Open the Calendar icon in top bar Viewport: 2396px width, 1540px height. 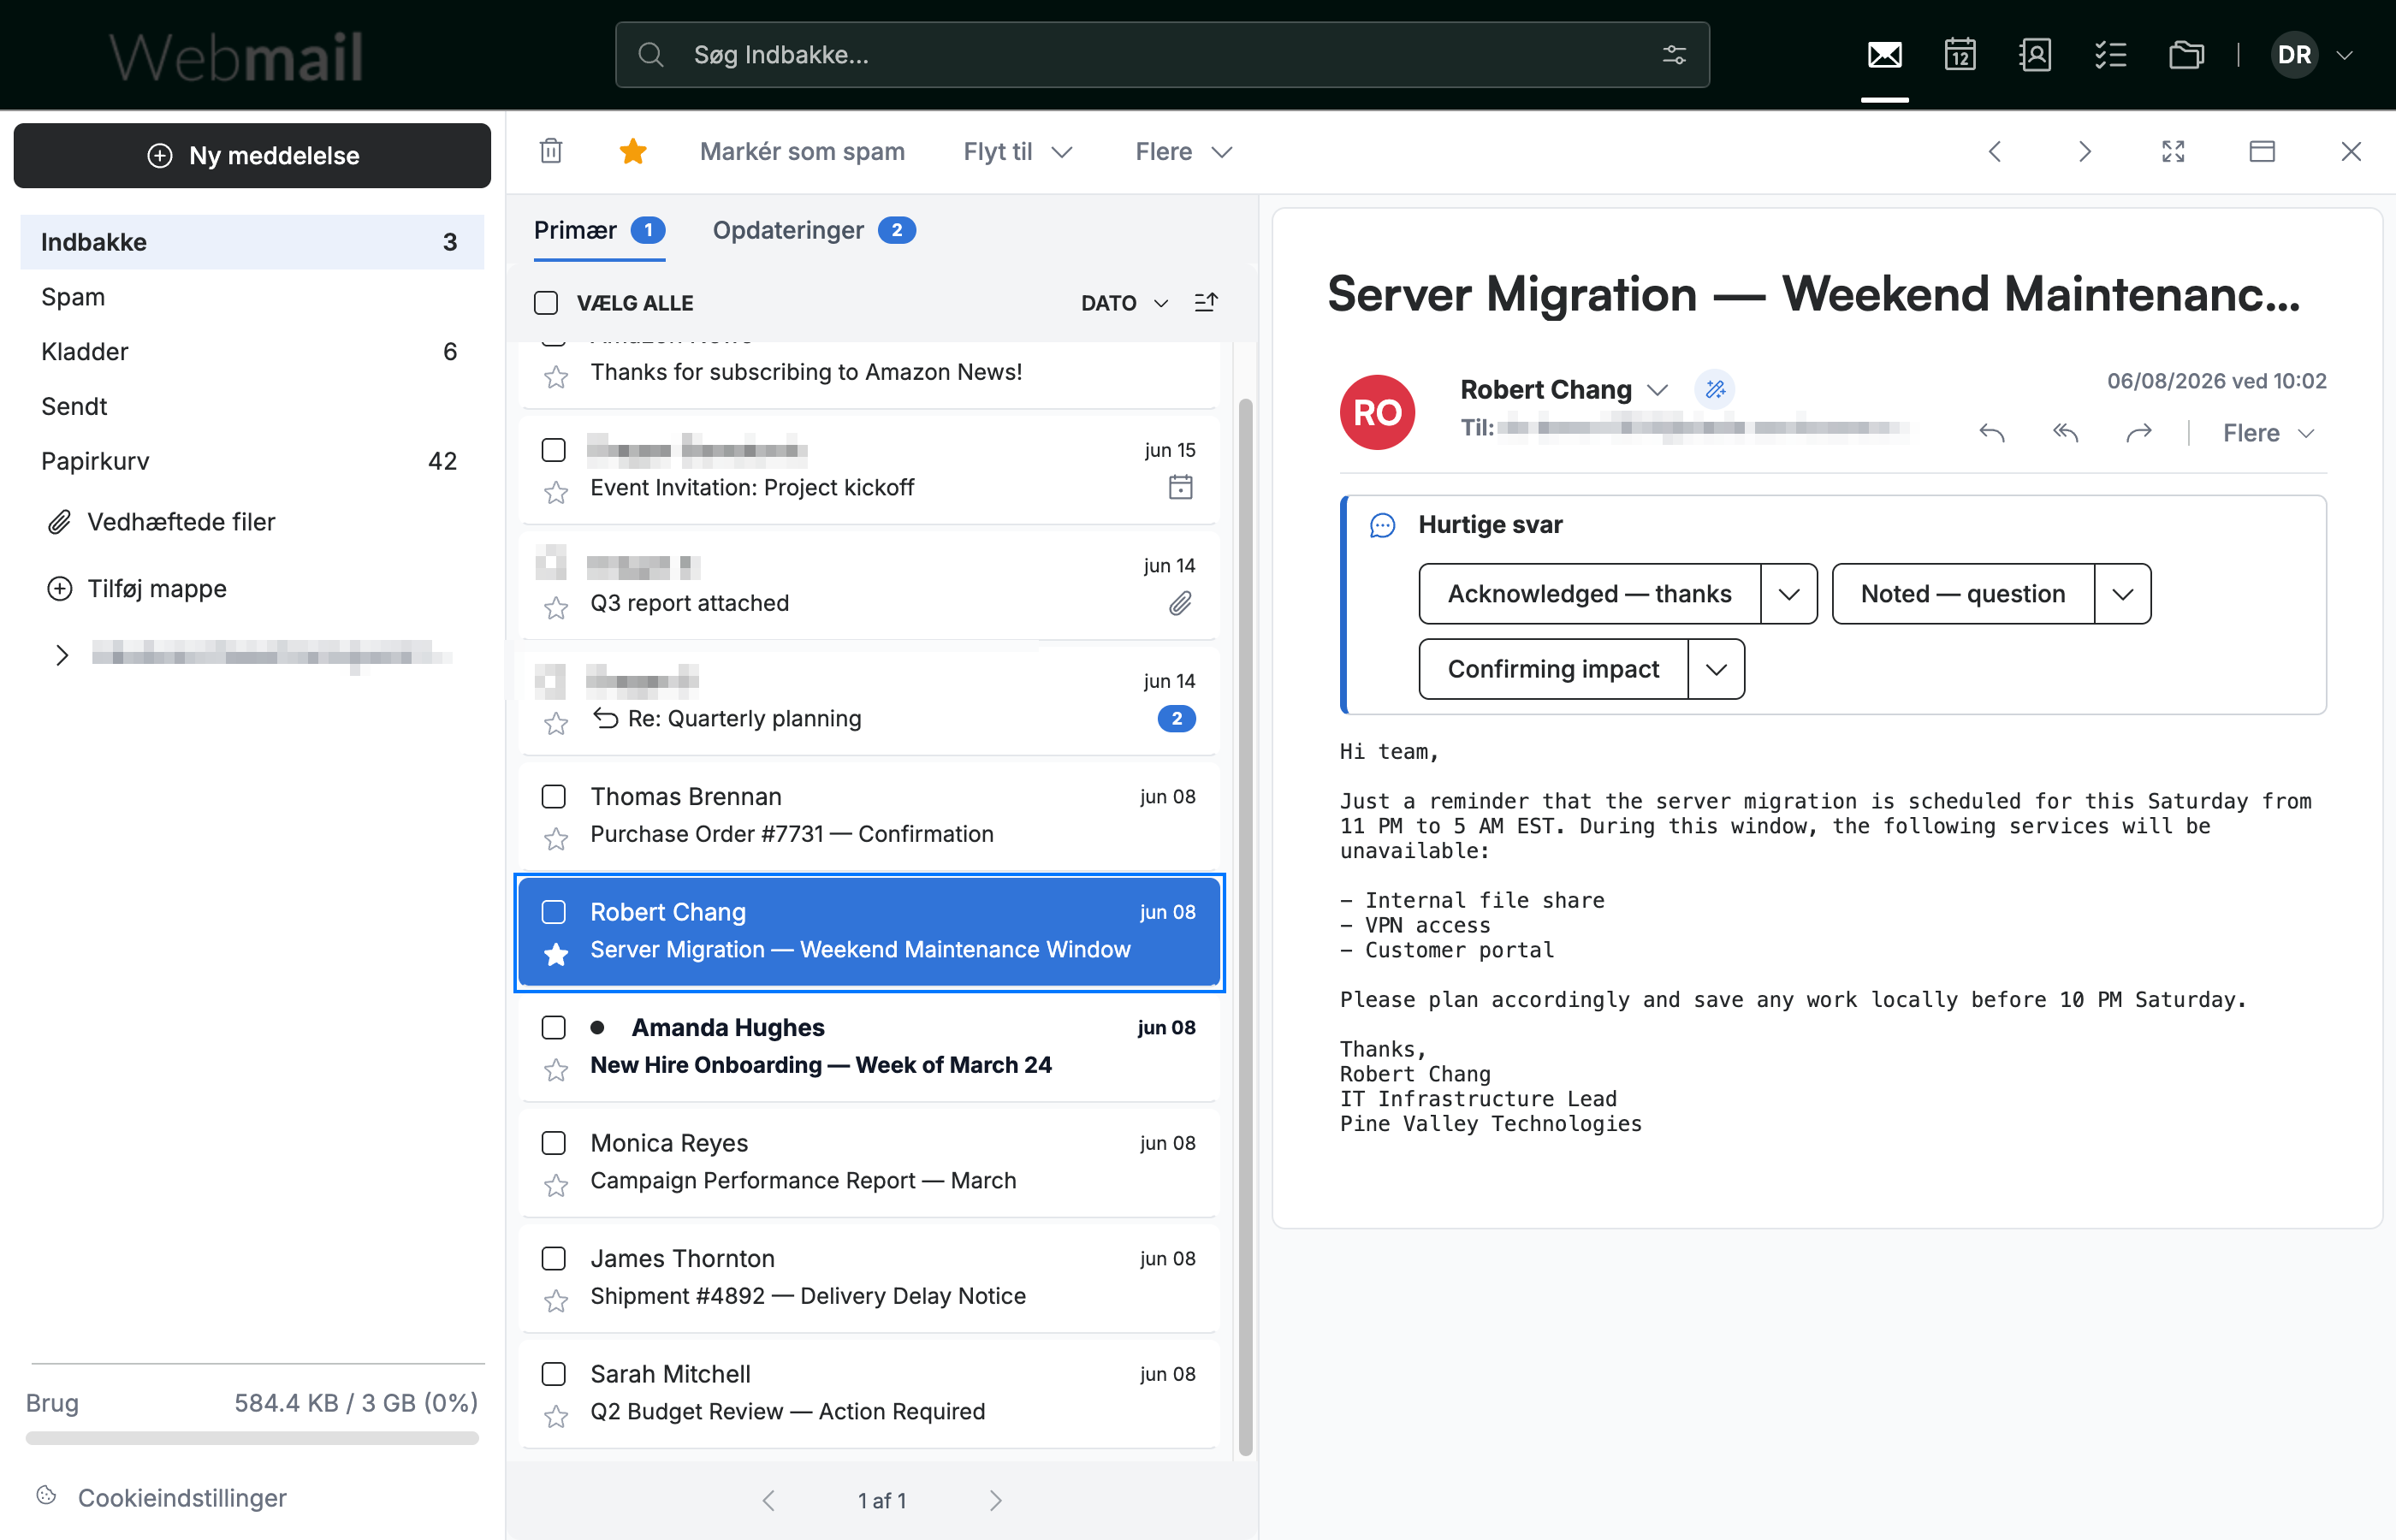click(1960, 55)
